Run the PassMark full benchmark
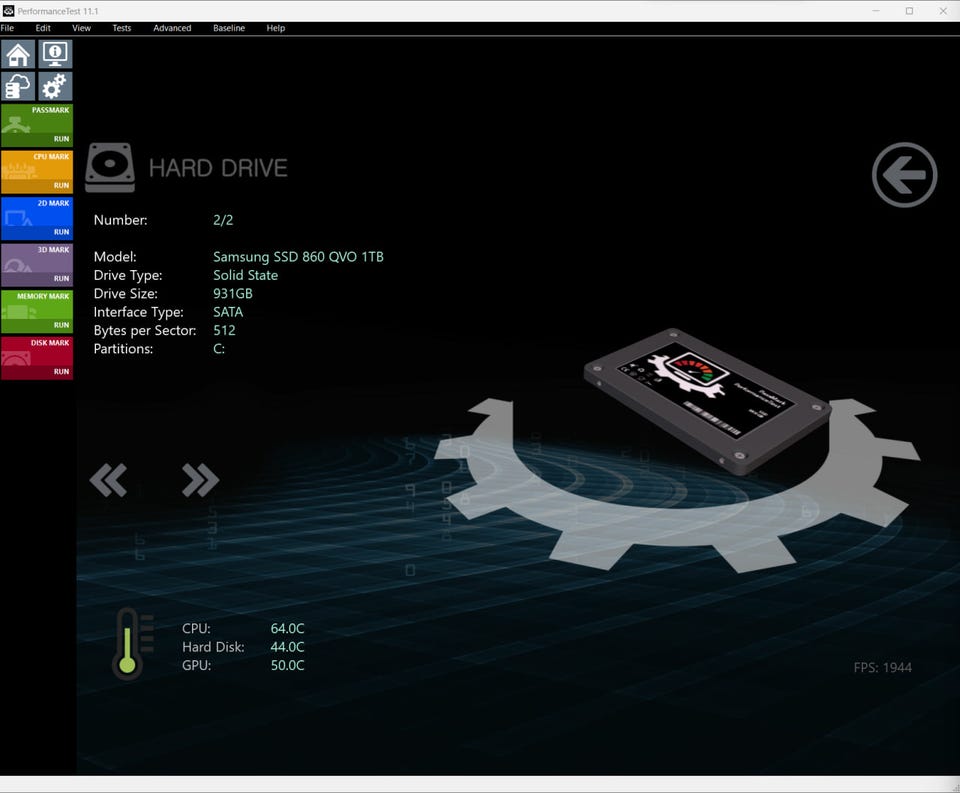The width and height of the screenshot is (960, 793). point(37,126)
